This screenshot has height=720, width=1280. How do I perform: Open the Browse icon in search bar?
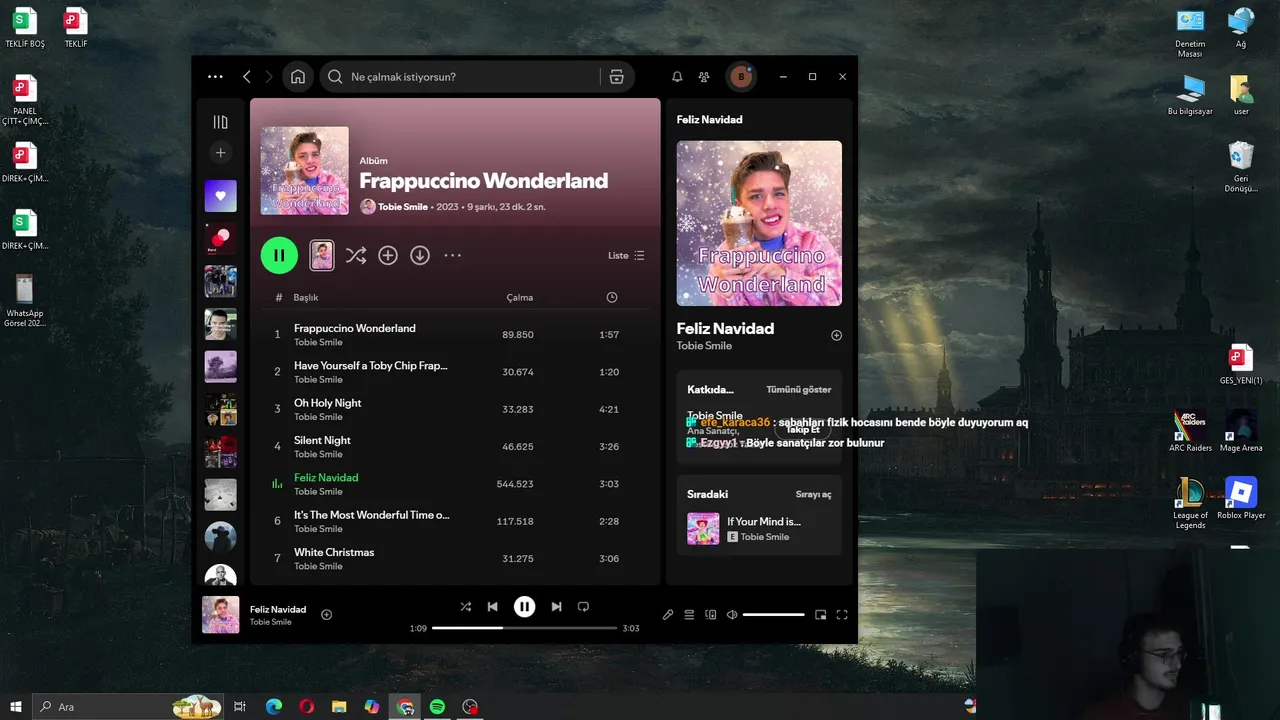[617, 77]
